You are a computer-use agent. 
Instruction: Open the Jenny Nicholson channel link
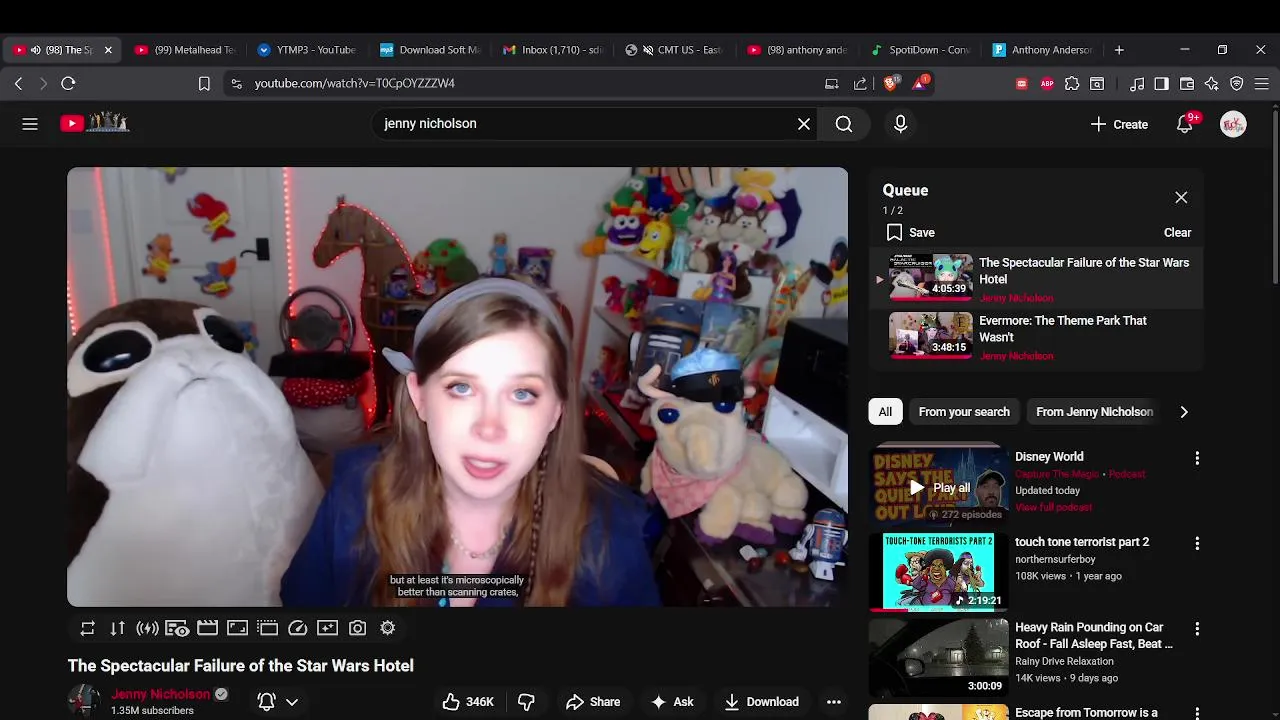tap(161, 694)
